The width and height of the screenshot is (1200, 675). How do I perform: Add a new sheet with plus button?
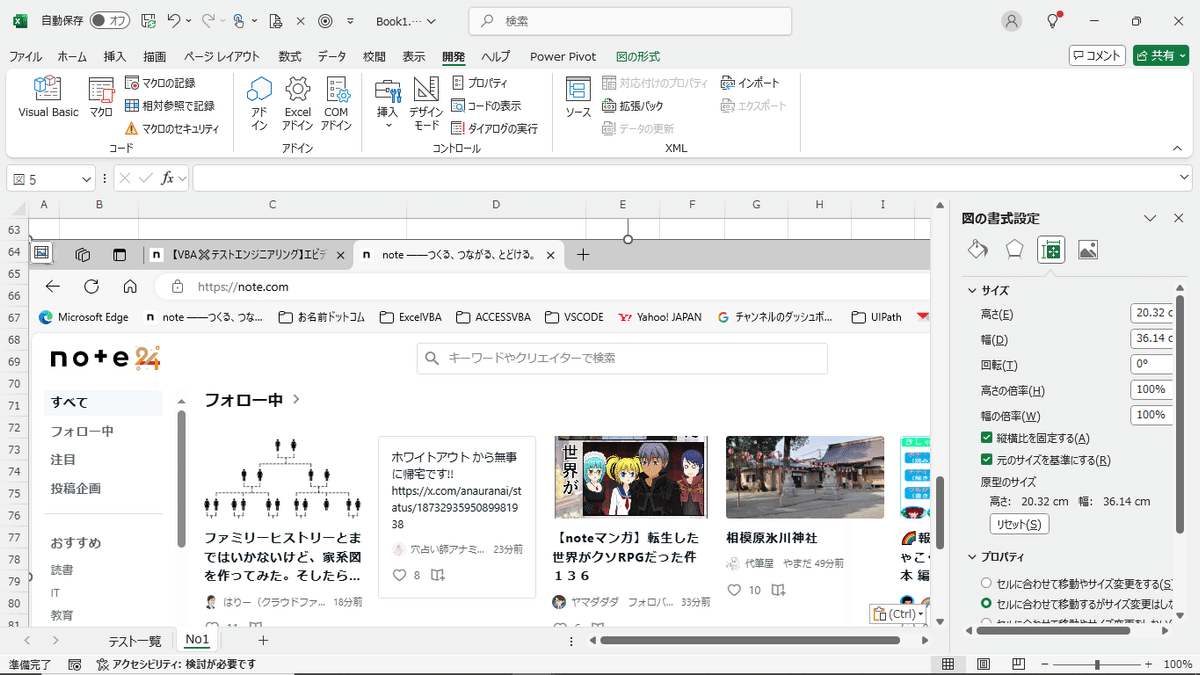(263, 640)
